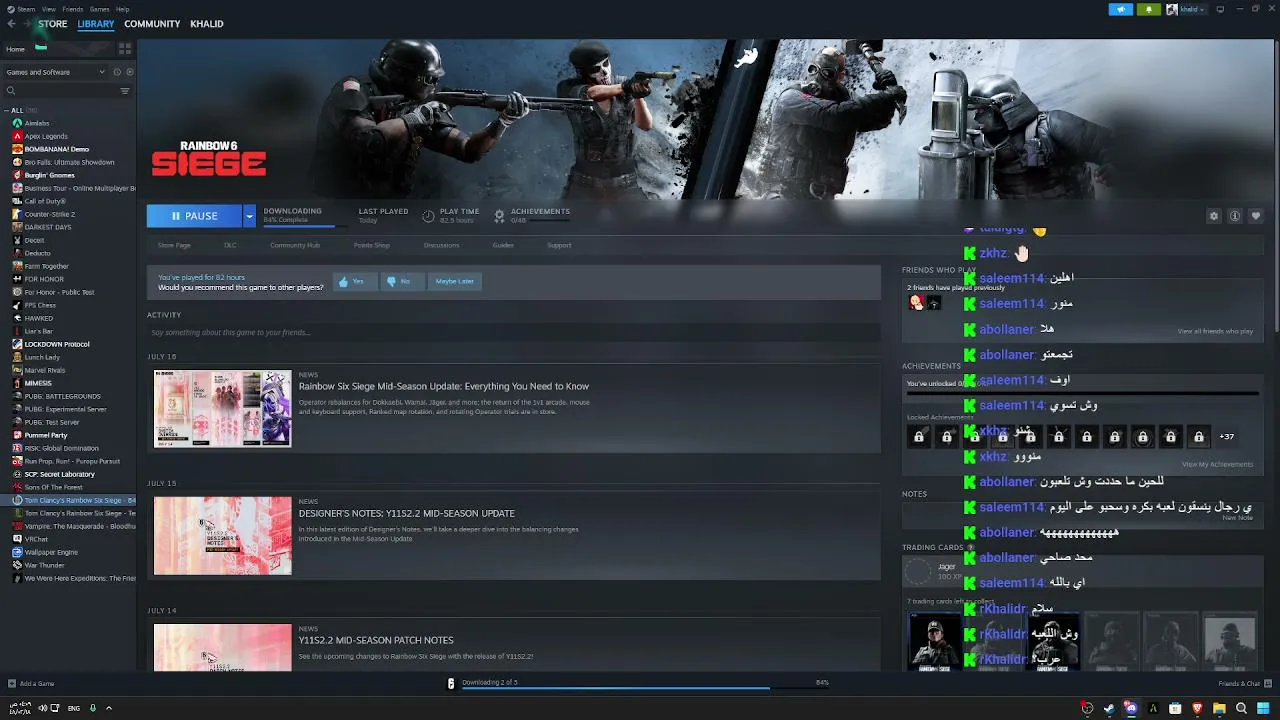
Task: Open dropdown arrow beside Pause button
Action: 249,216
